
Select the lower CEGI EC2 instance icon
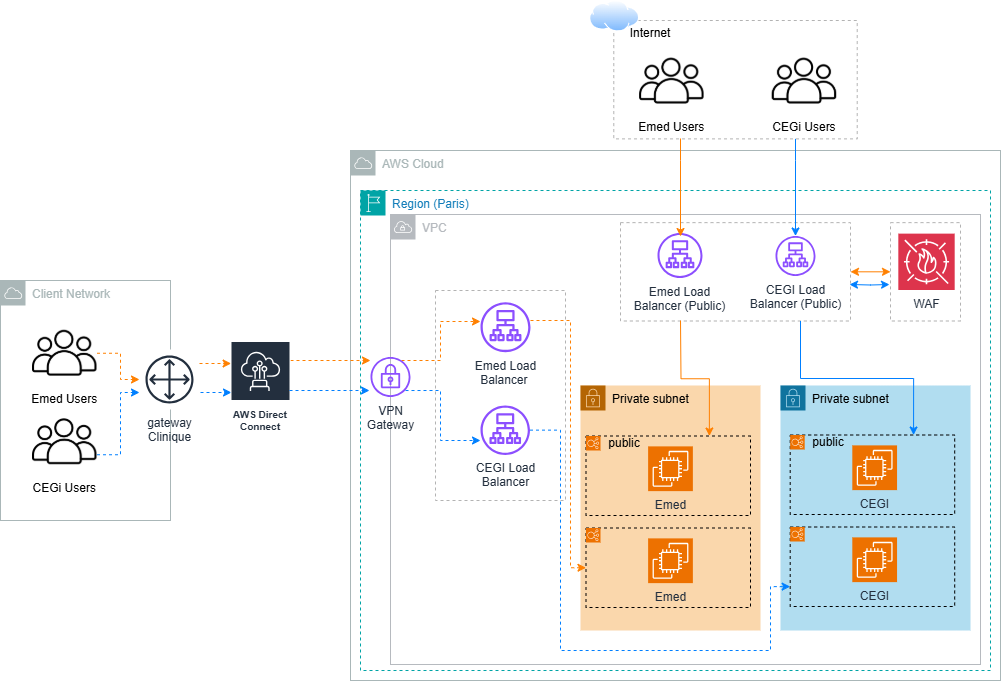click(875, 560)
